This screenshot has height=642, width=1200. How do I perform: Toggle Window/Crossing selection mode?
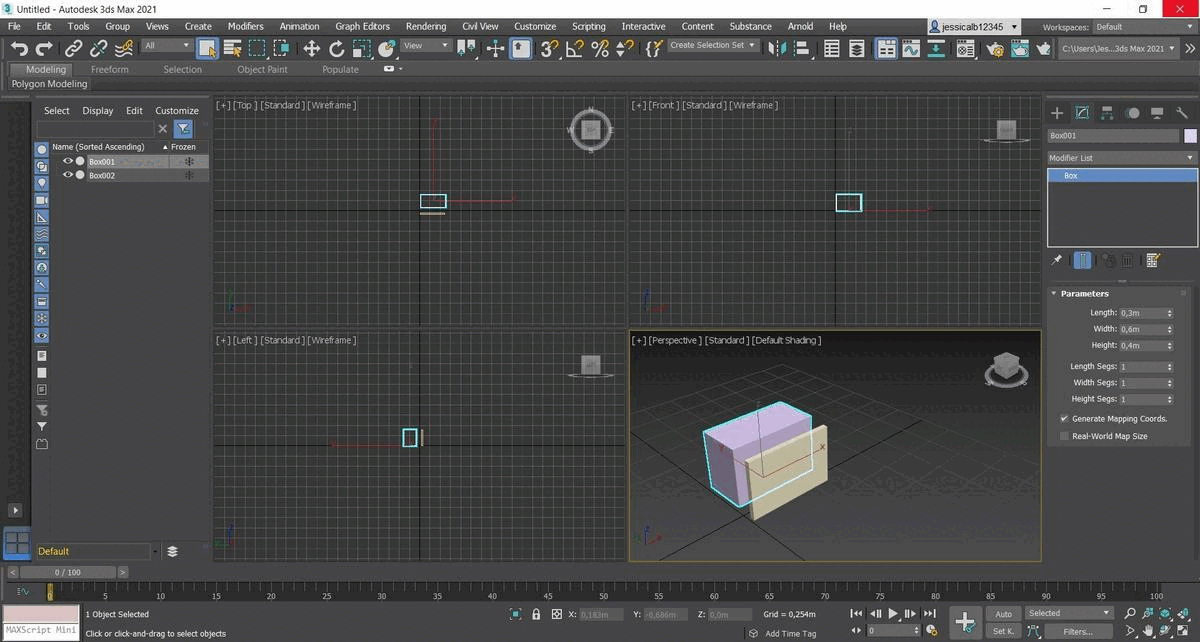coord(282,47)
